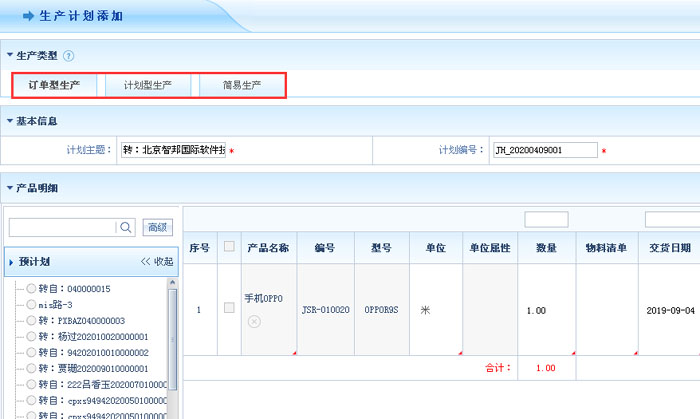This screenshot has height=419, width=700.
Task: Check the row 1 product checkbox
Action: pyautogui.click(x=229, y=309)
